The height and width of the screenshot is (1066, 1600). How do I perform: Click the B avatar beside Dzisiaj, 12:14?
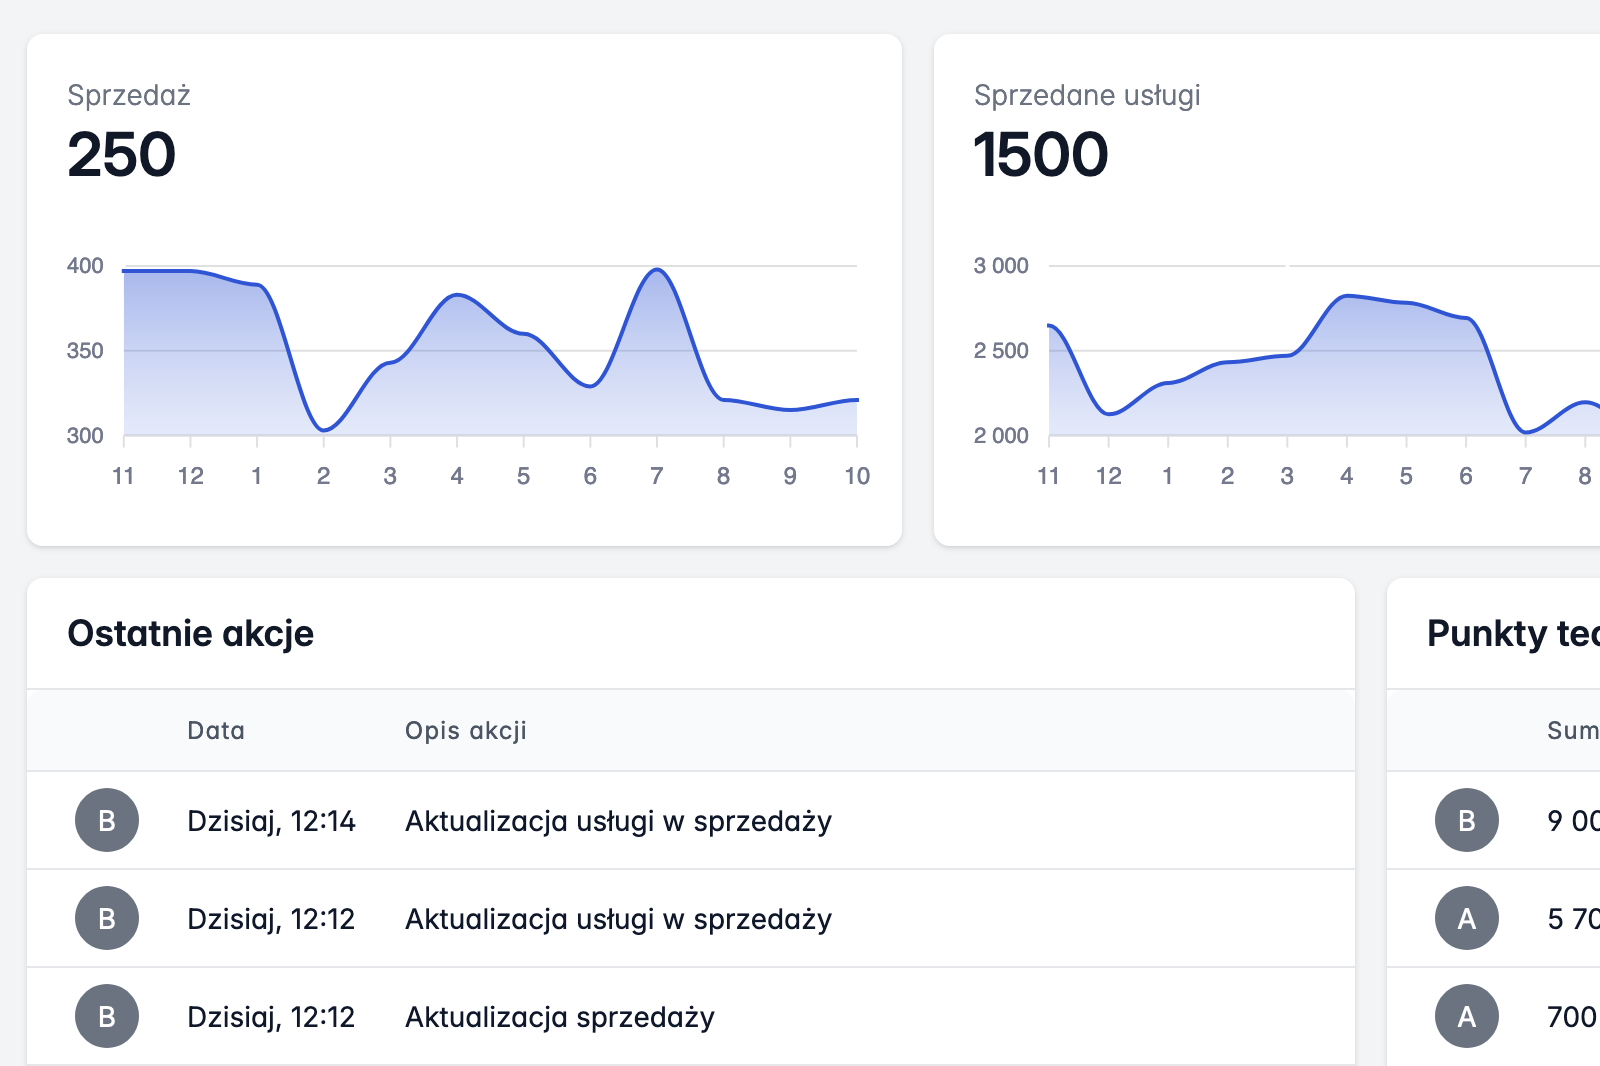pos(107,820)
